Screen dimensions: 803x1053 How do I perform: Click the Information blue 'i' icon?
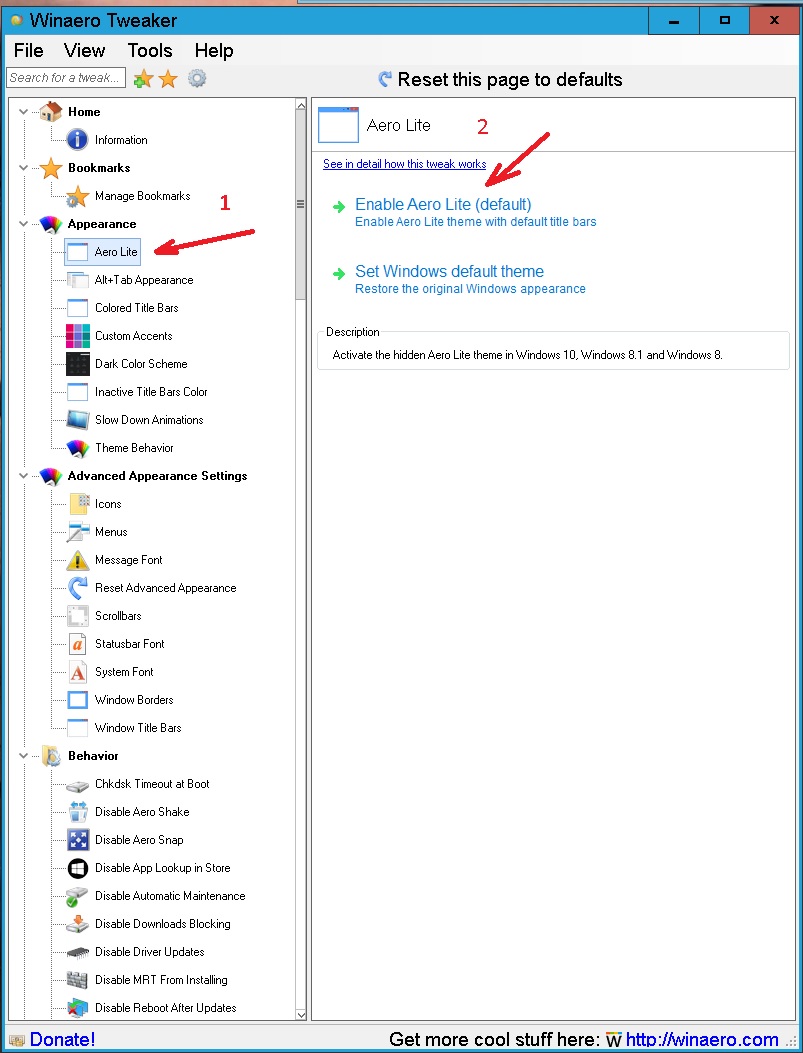click(x=78, y=140)
